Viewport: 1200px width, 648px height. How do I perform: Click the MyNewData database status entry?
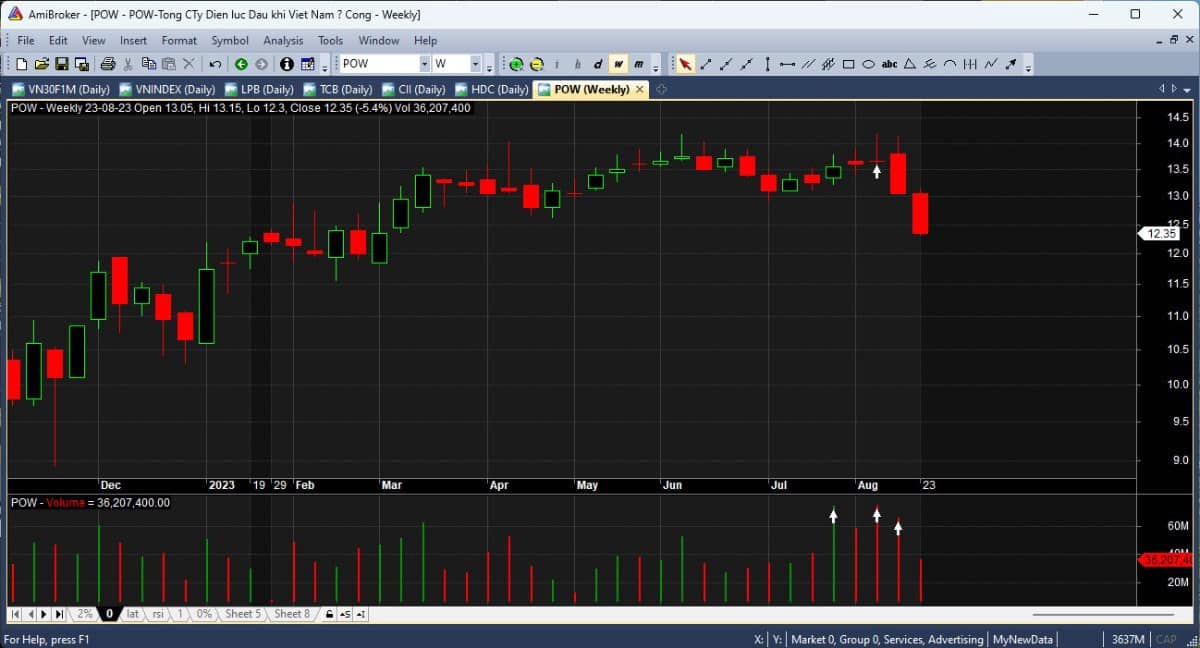1022,639
